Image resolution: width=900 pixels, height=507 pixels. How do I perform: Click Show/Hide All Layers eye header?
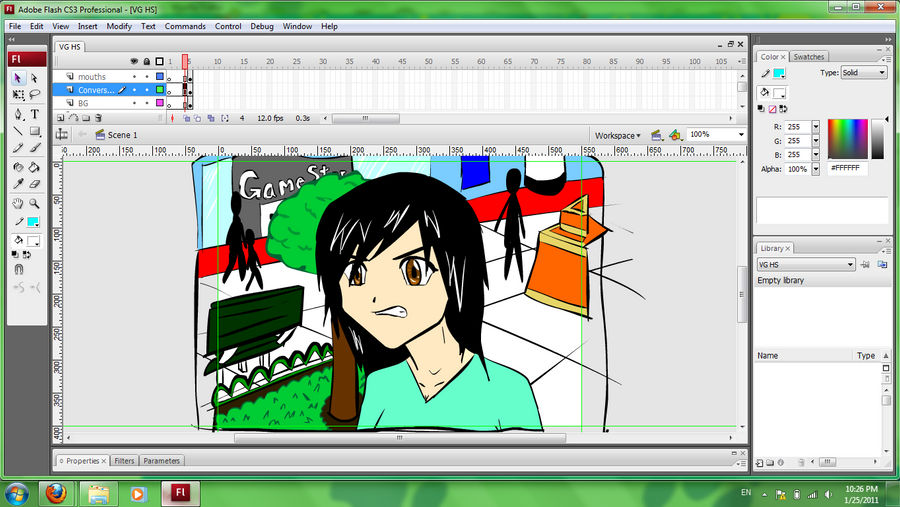[x=134, y=61]
